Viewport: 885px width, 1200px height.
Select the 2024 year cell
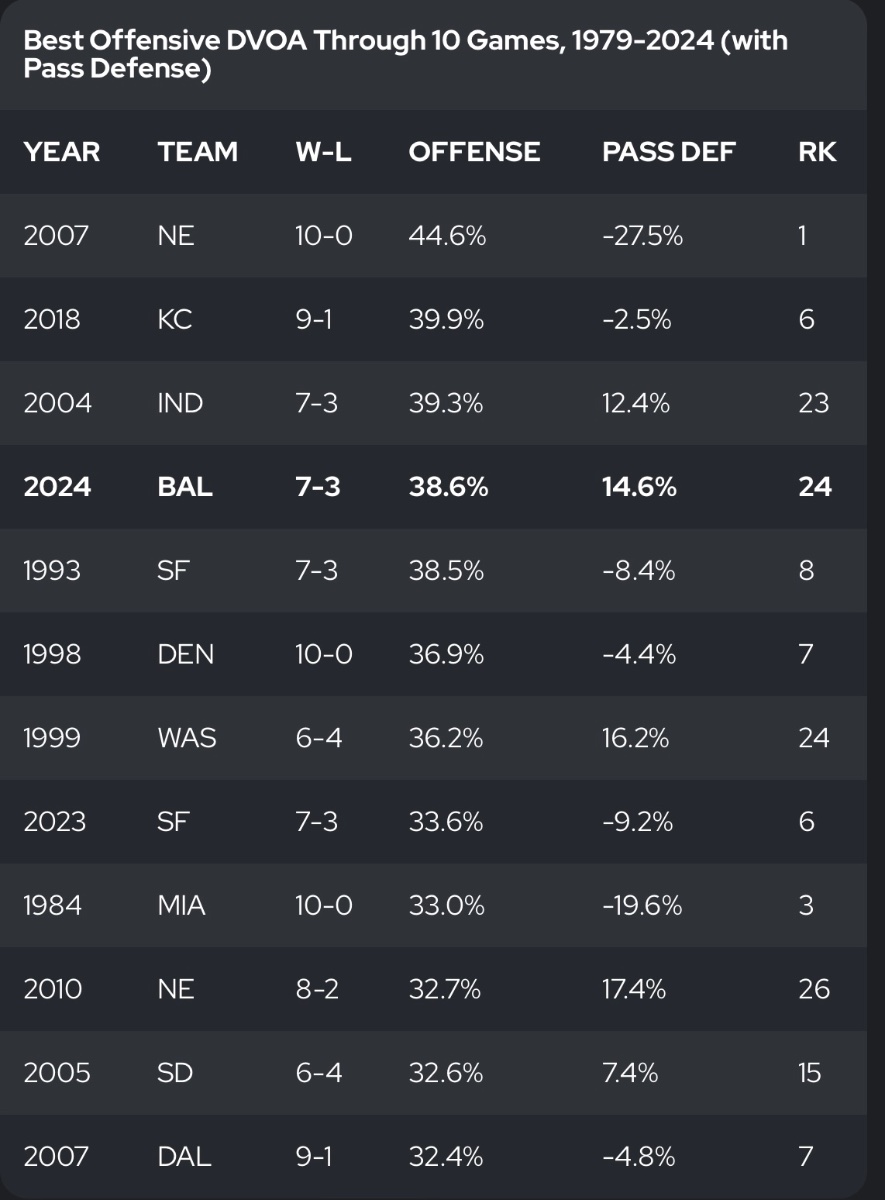pos(57,487)
